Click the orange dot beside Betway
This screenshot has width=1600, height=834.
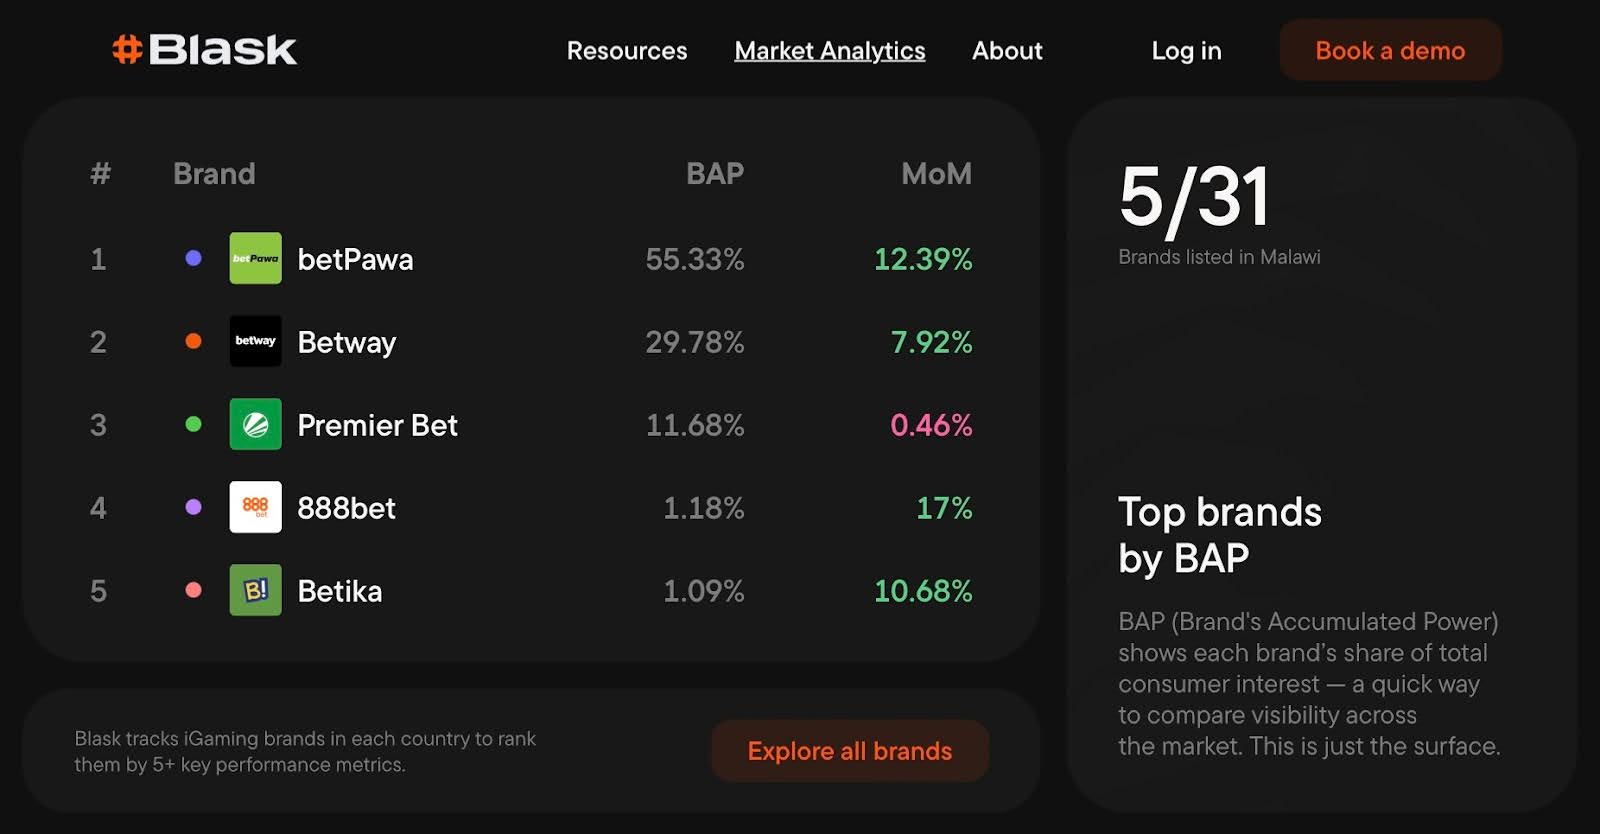click(x=194, y=341)
